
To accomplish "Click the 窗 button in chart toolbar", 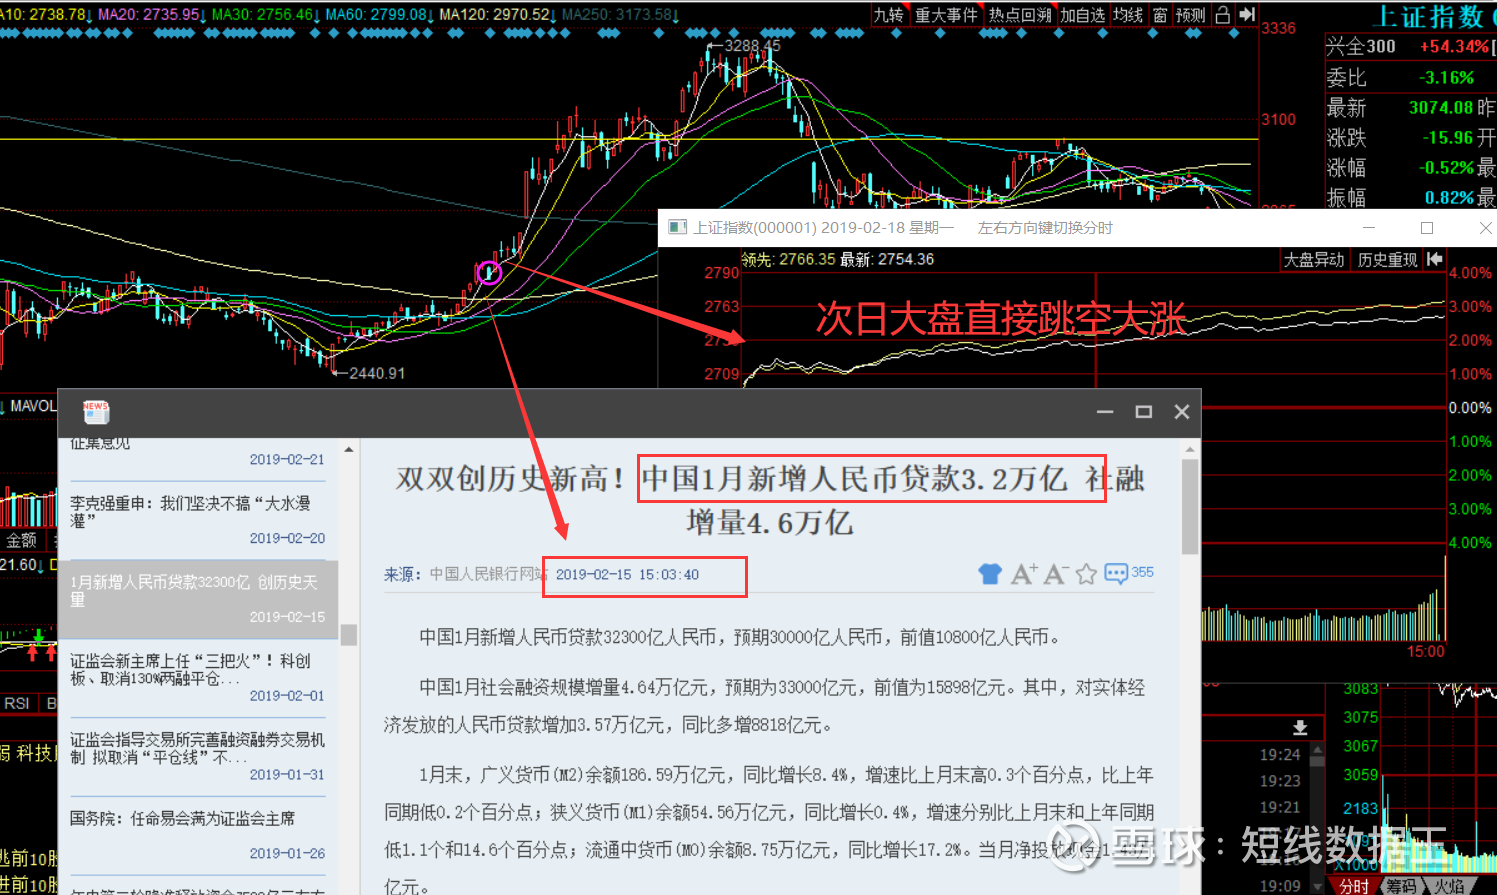I will coord(1160,15).
